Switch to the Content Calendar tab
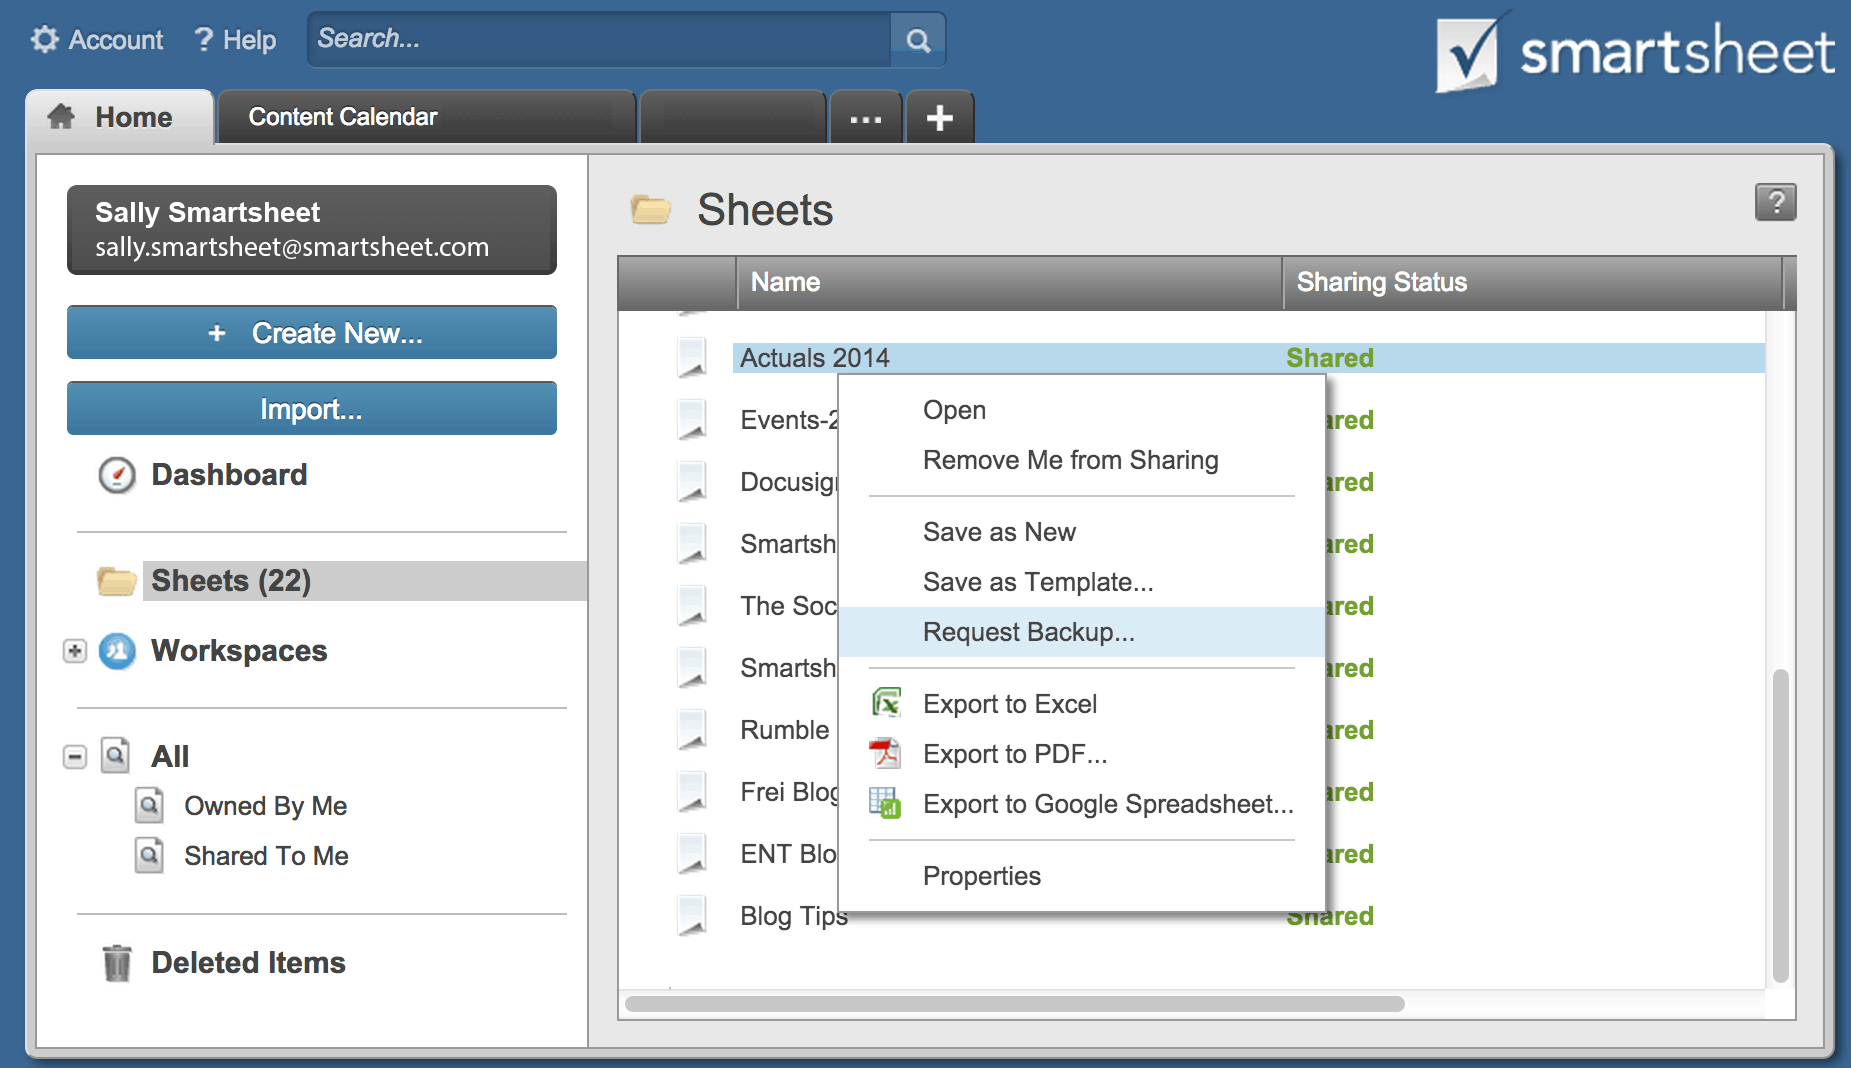 pyautogui.click(x=344, y=117)
